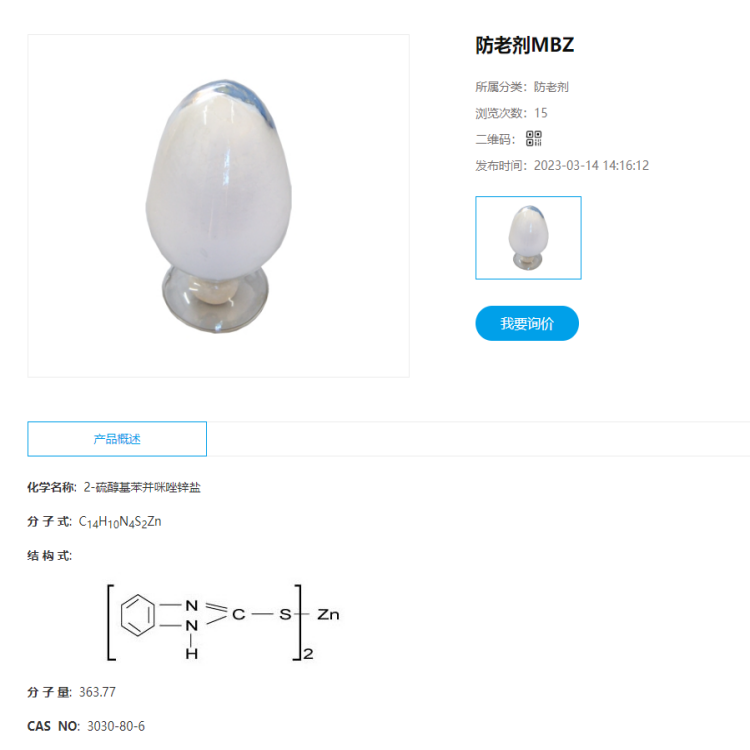Click the CAS number 3030-80-6

click(116, 726)
